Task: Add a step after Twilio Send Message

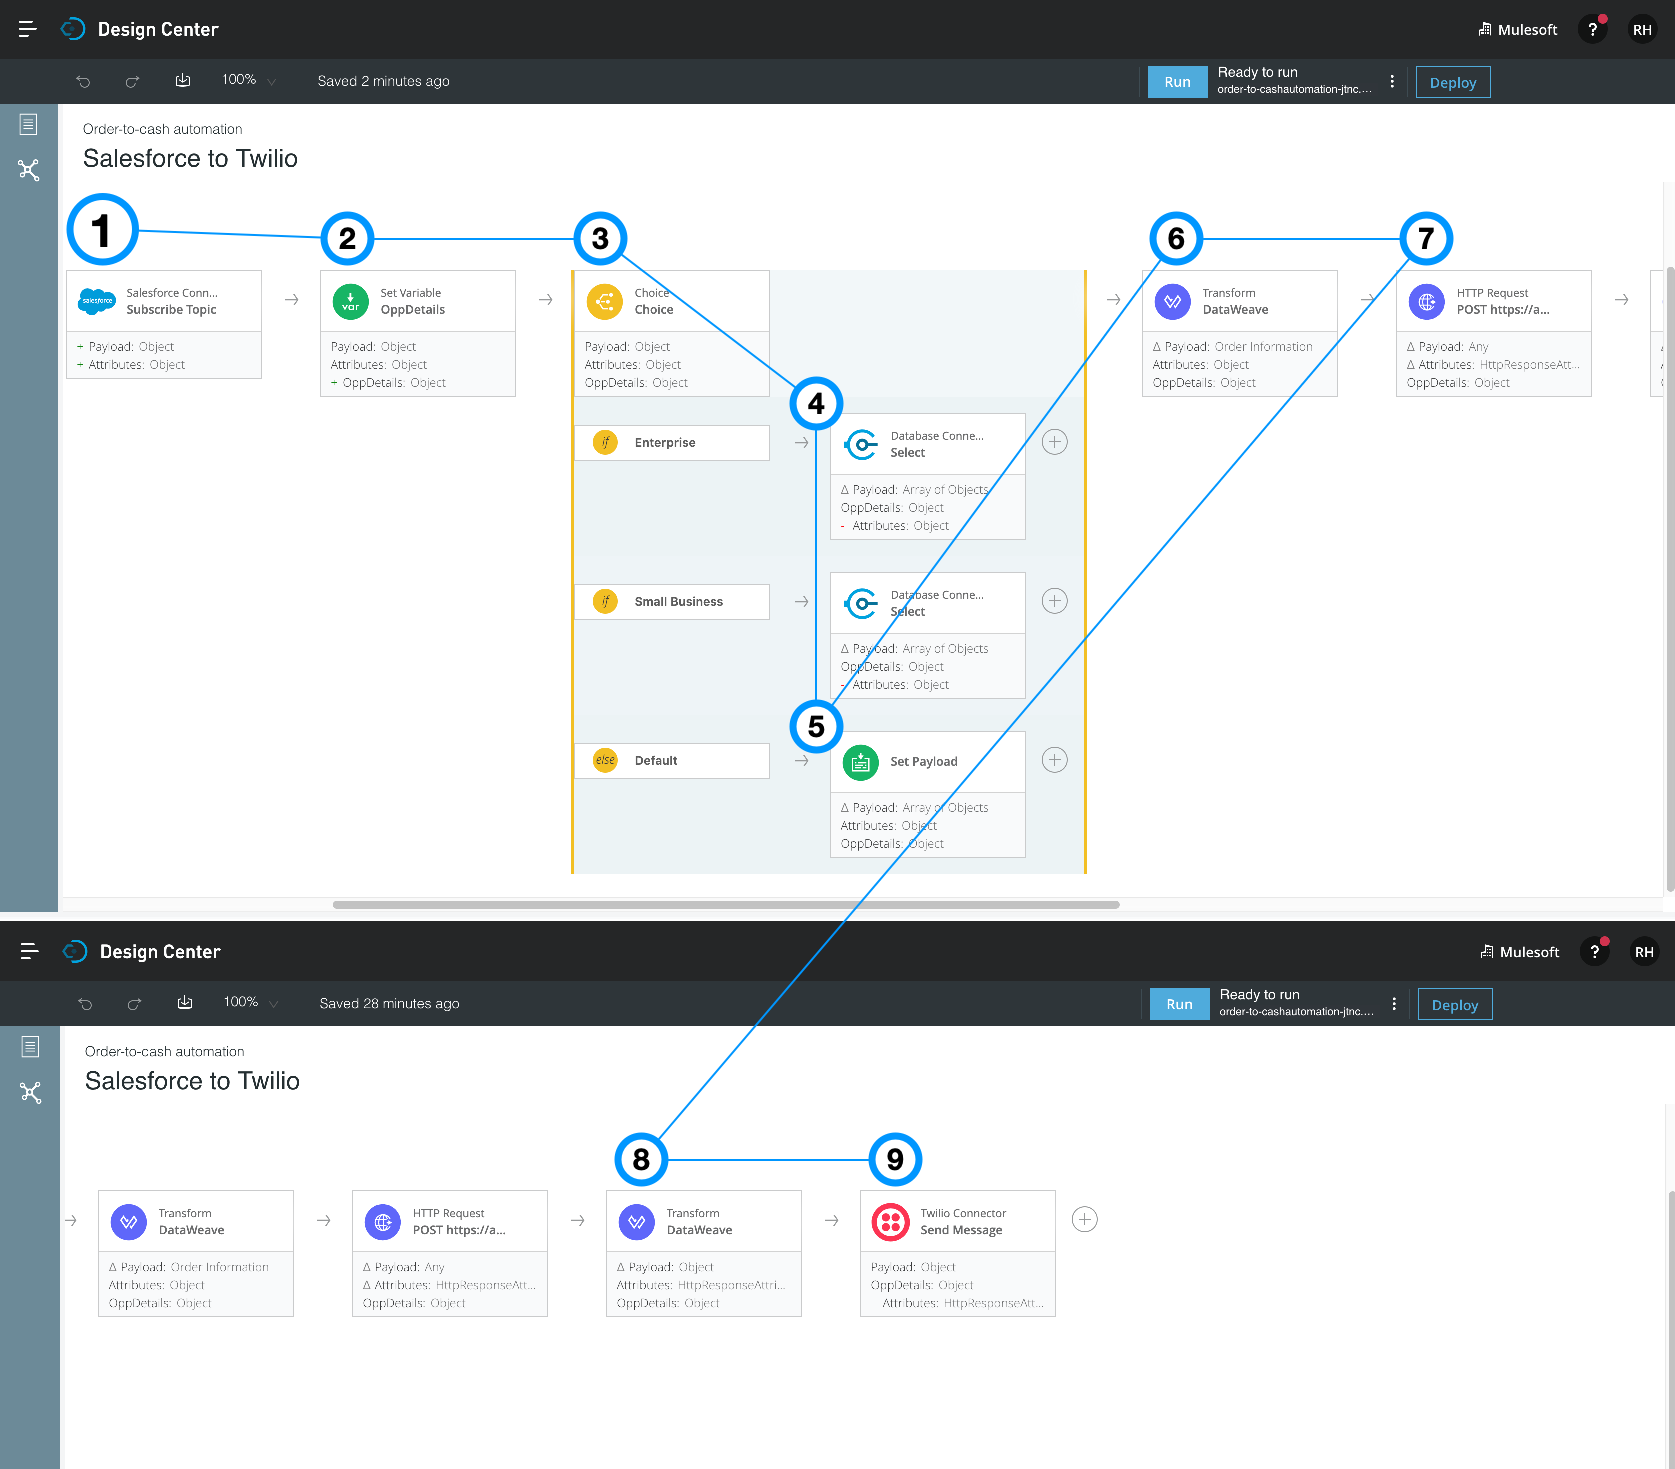Action: (1085, 1219)
